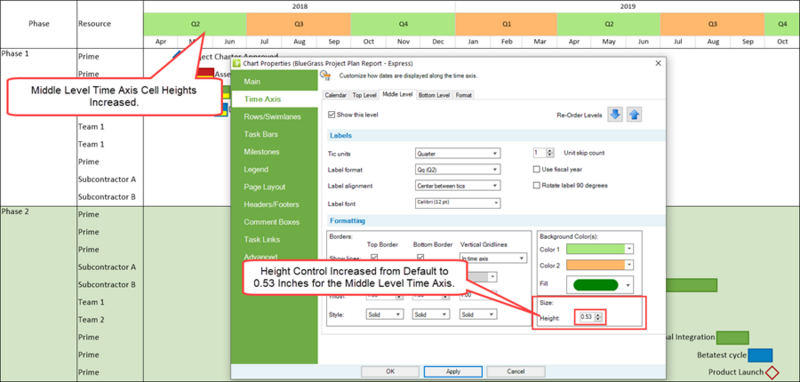Click the Jan month cell
Image resolution: width=800 pixels, height=382 pixels.
[x=473, y=42]
